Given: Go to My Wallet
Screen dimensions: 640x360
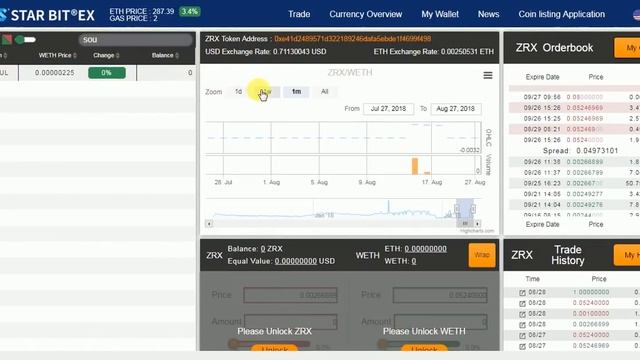Looking at the screenshot, I should 440,14.
